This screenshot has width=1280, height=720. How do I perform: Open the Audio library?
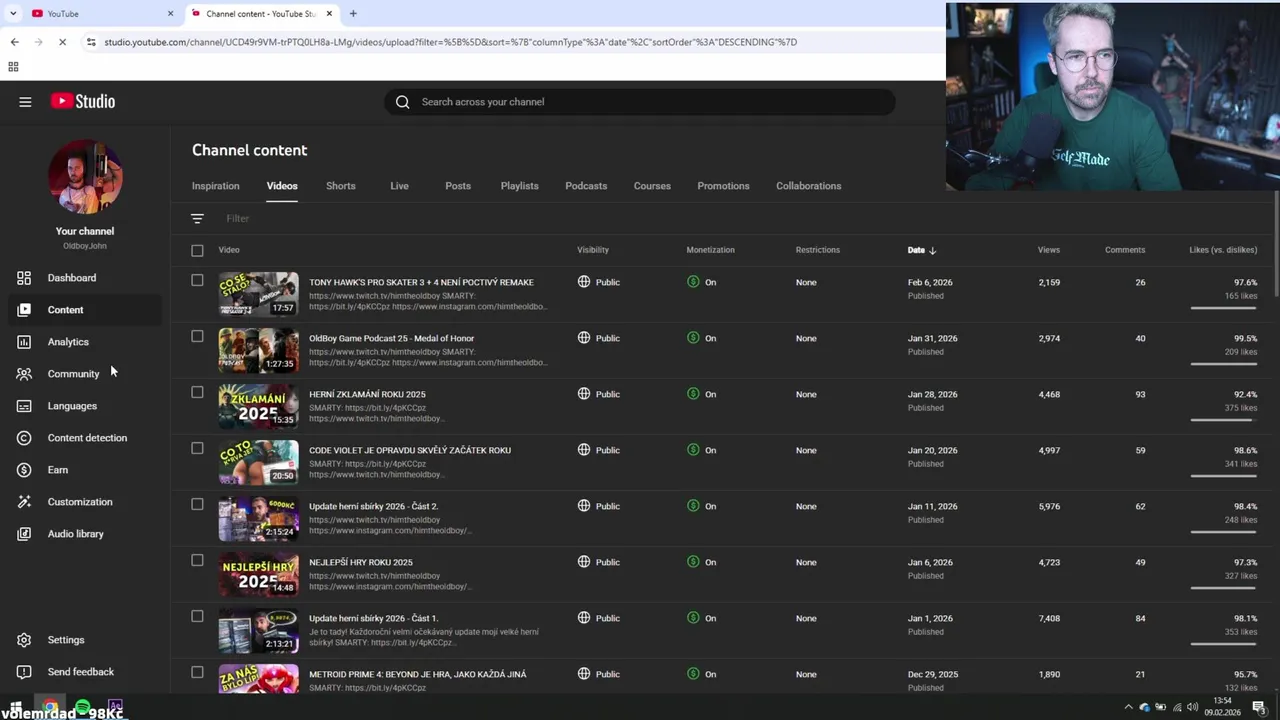point(75,534)
